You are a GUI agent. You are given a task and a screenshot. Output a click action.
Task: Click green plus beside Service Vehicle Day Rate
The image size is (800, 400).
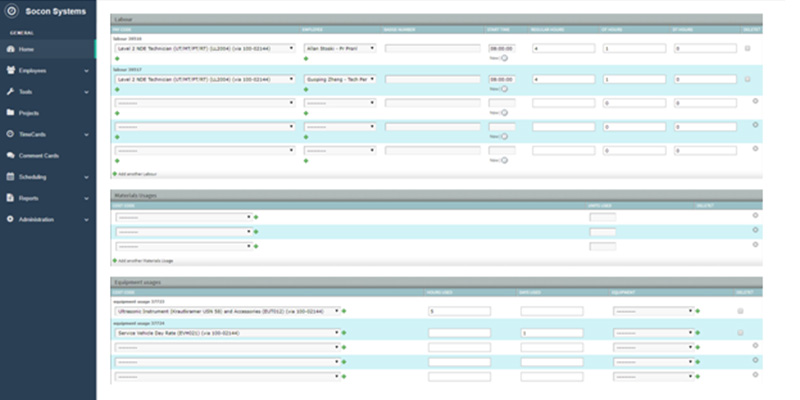[344, 333]
